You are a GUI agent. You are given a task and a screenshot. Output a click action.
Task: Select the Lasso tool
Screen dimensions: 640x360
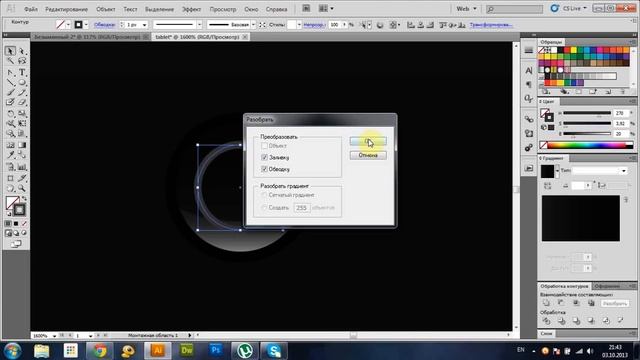click(22, 61)
